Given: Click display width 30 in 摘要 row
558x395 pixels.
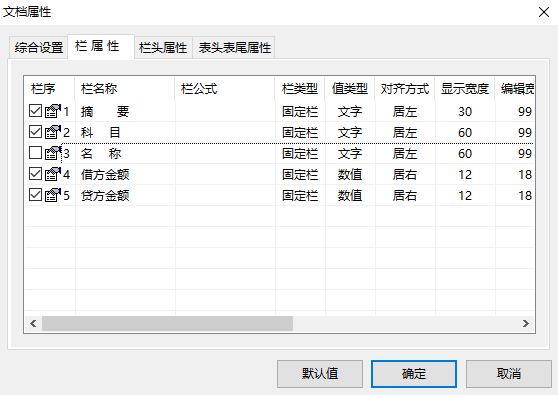Looking at the screenshot, I should [465, 111].
